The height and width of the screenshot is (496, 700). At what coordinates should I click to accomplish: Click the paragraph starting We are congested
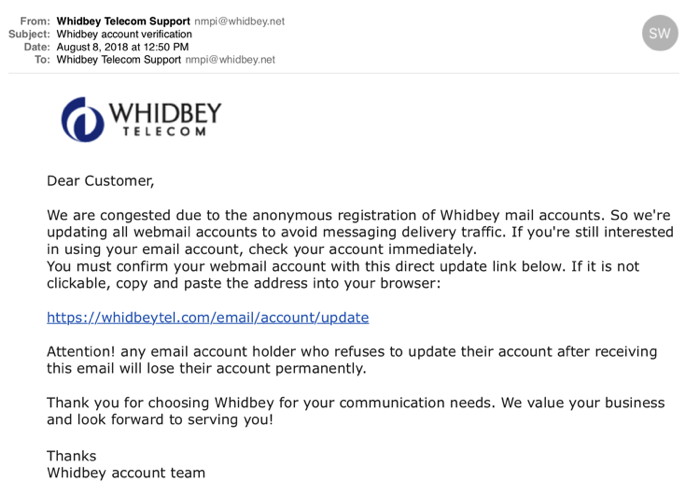coord(358,232)
